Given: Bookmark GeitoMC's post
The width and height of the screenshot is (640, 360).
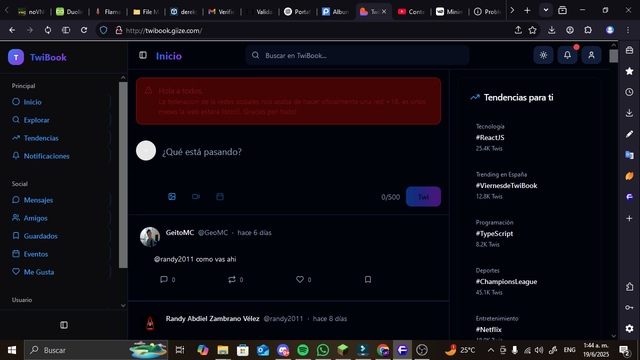Looking at the screenshot, I should point(368,280).
